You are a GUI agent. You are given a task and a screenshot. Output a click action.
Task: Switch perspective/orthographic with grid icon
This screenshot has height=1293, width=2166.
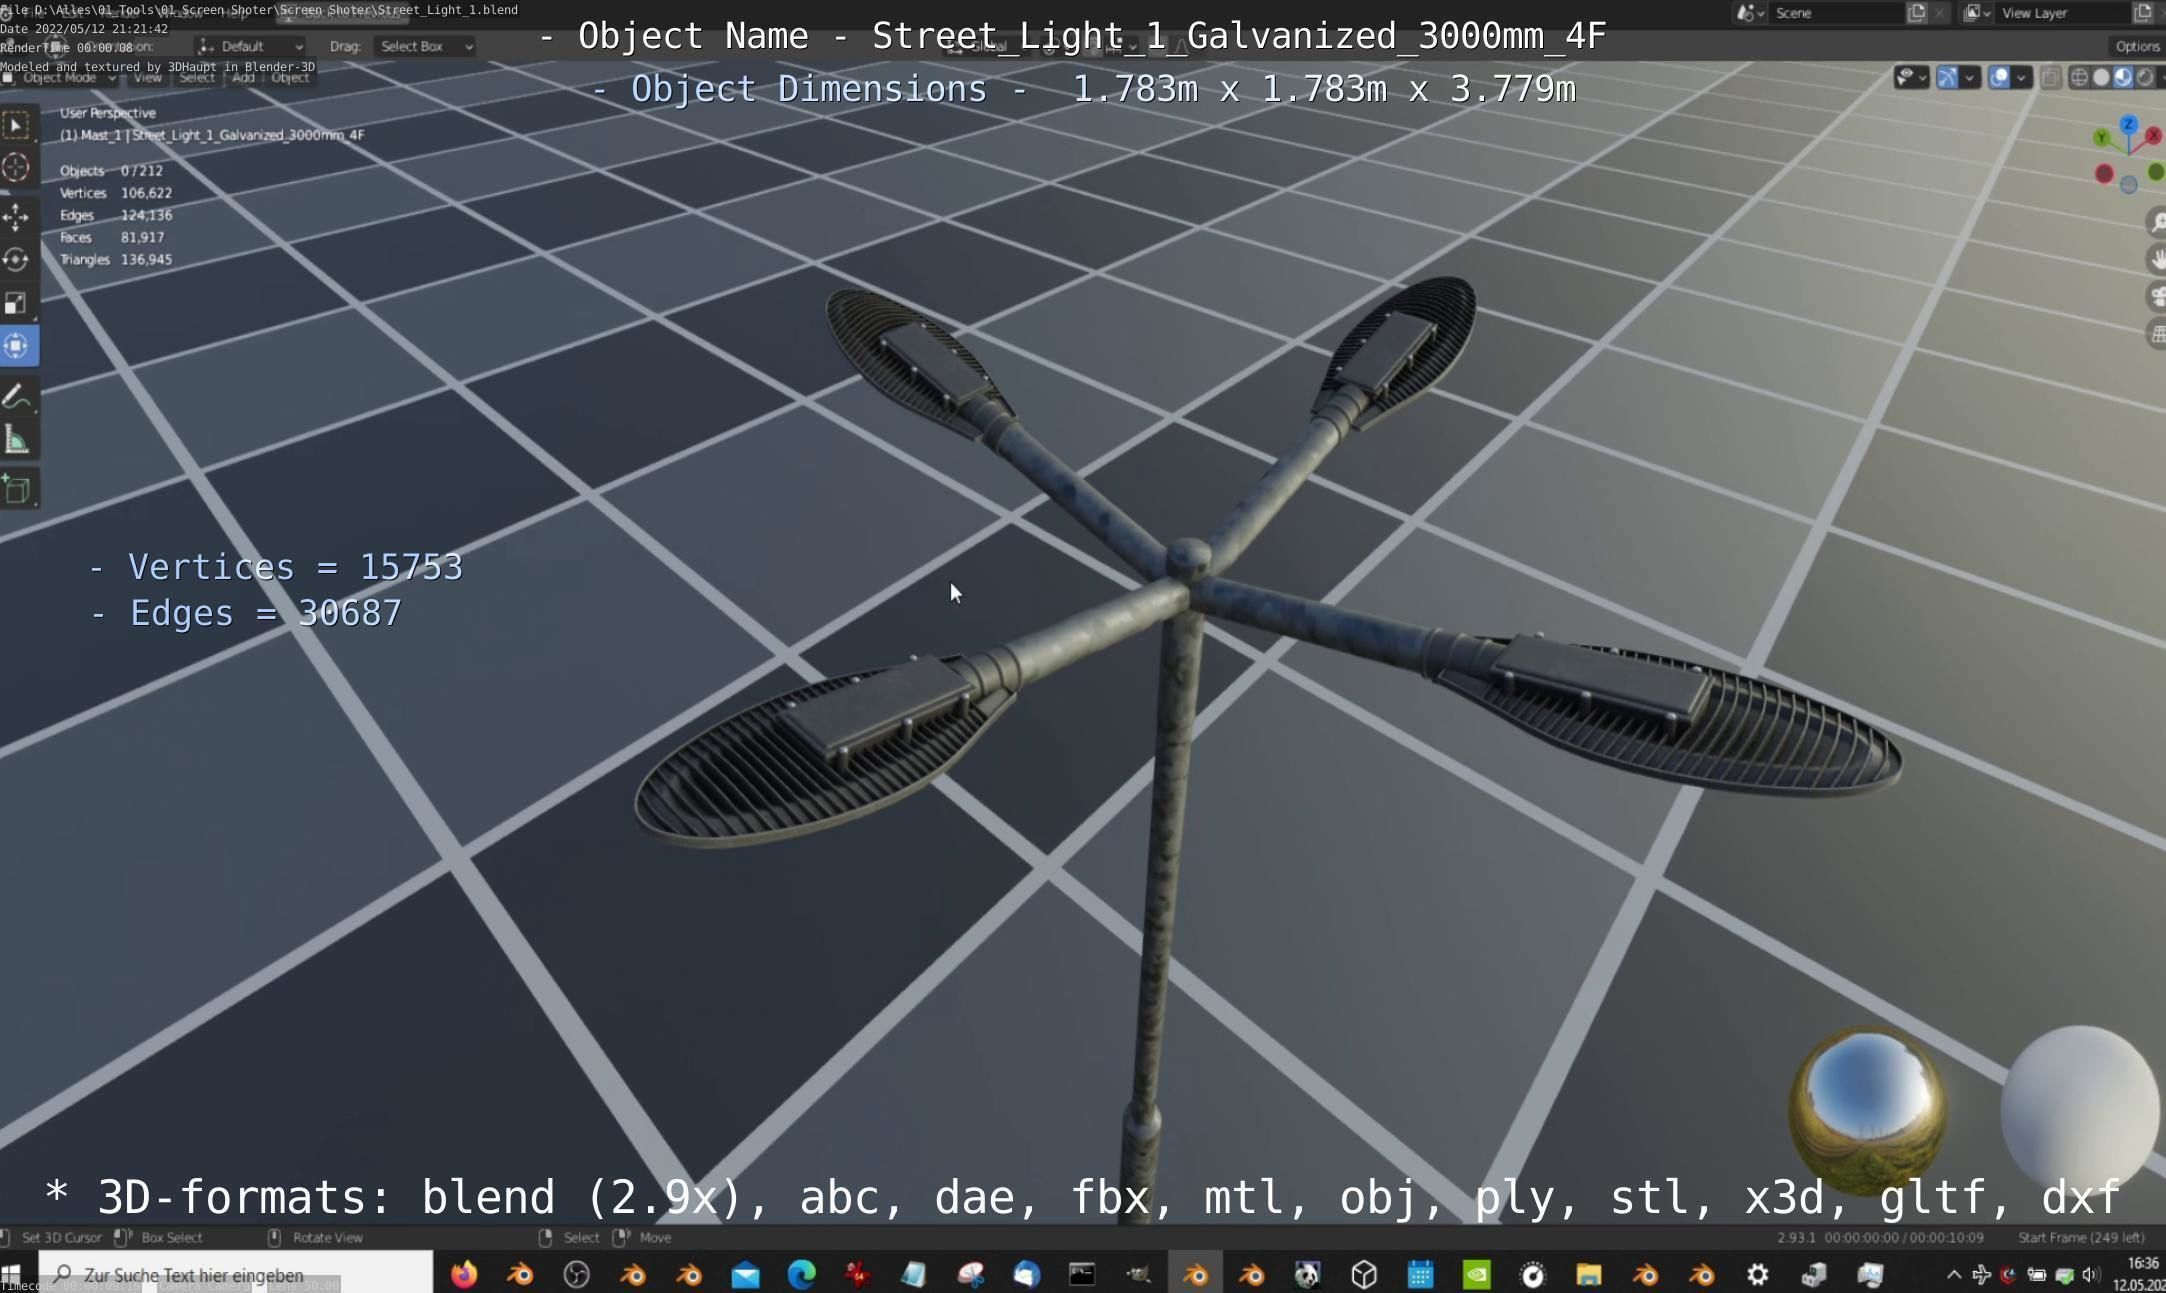[x=2156, y=333]
